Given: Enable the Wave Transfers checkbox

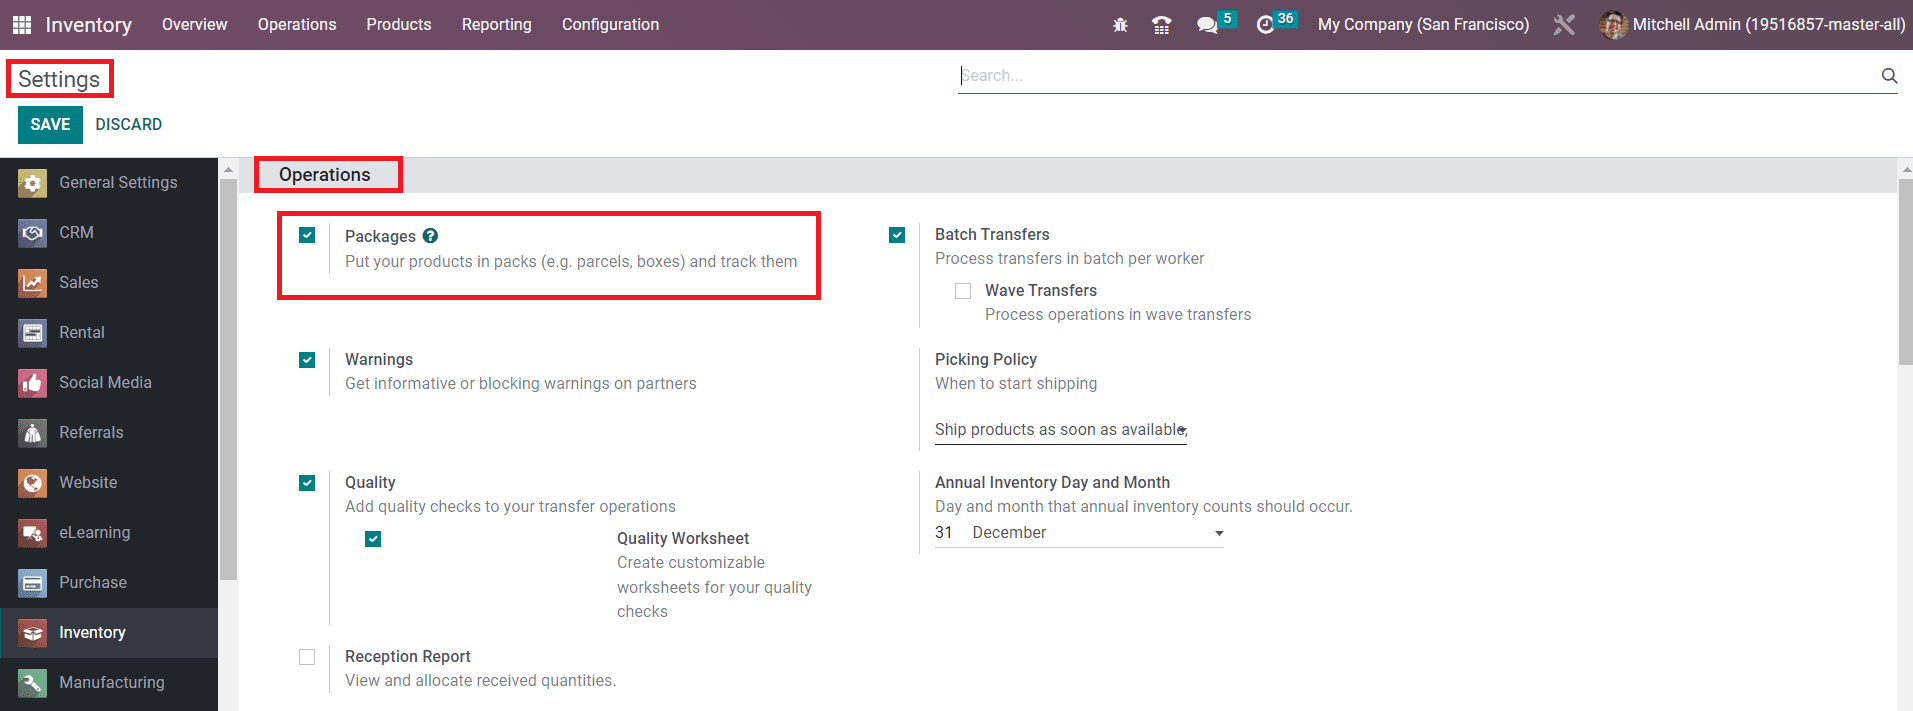Looking at the screenshot, I should tap(963, 291).
